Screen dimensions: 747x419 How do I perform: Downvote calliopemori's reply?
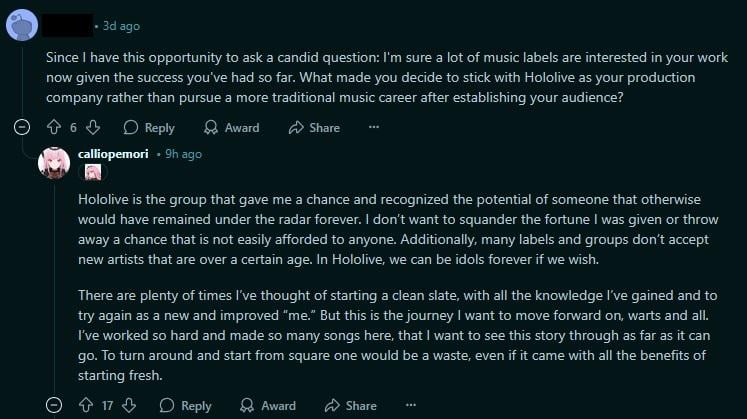click(x=129, y=405)
